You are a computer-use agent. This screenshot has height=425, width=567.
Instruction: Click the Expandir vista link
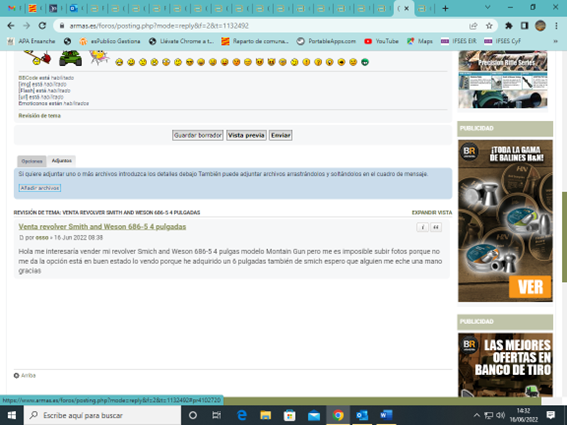tap(432, 213)
